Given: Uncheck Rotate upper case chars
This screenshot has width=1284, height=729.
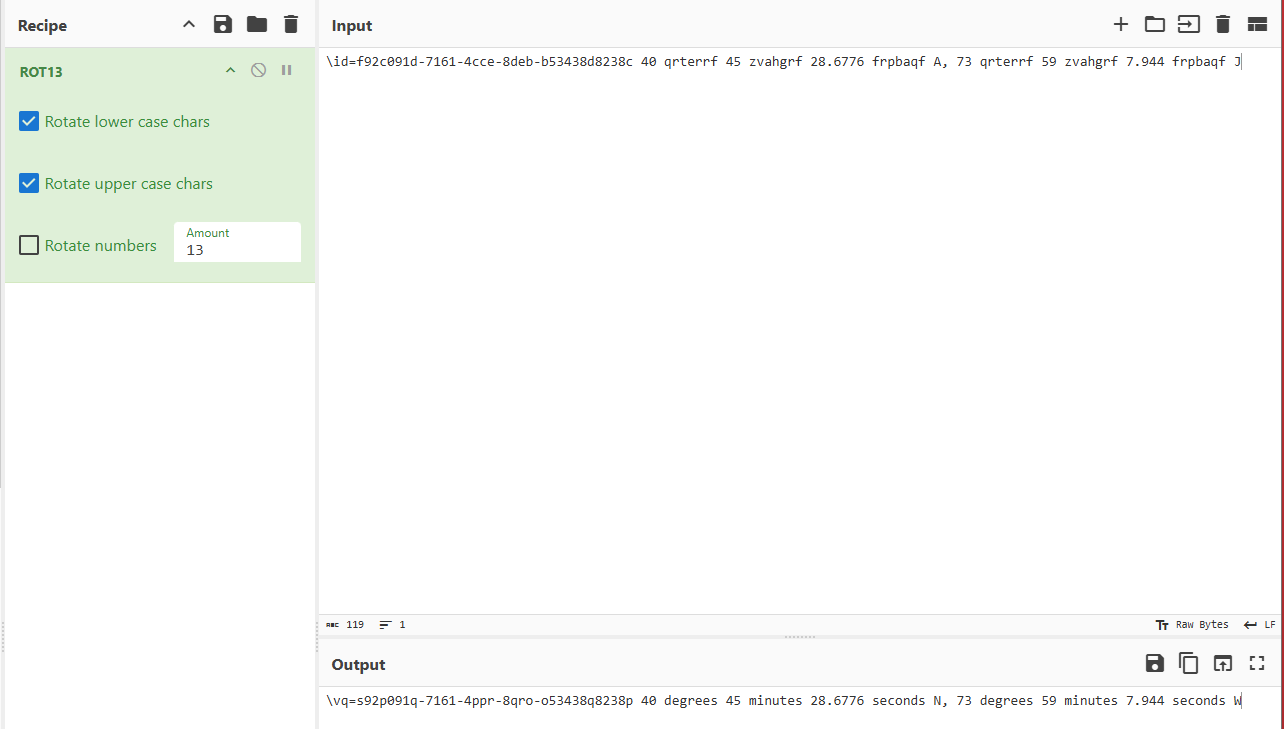Looking at the screenshot, I should click(x=28, y=182).
